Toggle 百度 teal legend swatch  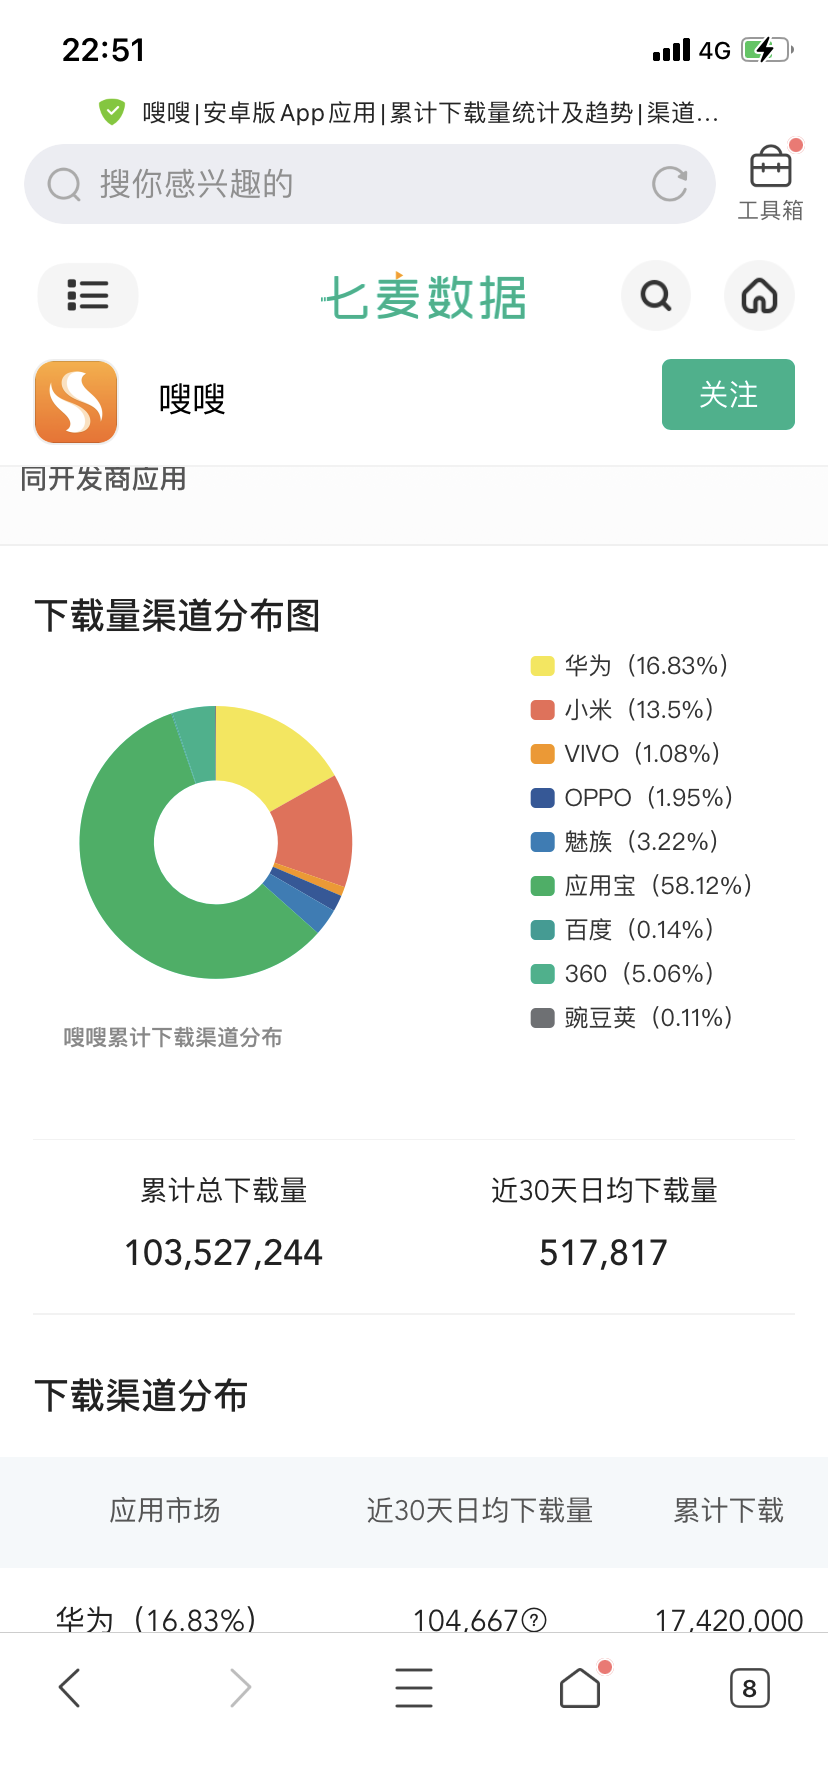click(542, 930)
